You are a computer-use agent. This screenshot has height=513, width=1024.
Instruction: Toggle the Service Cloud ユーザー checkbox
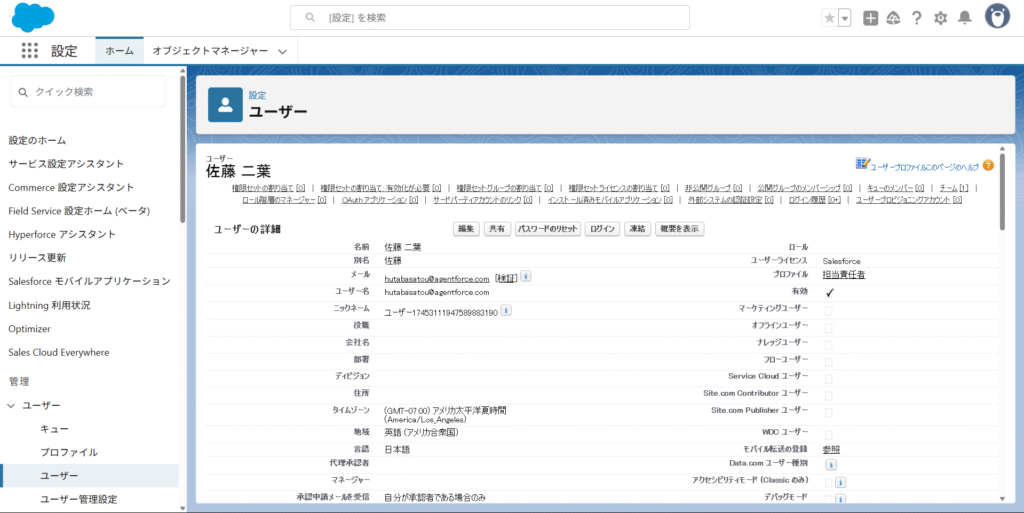point(829,379)
